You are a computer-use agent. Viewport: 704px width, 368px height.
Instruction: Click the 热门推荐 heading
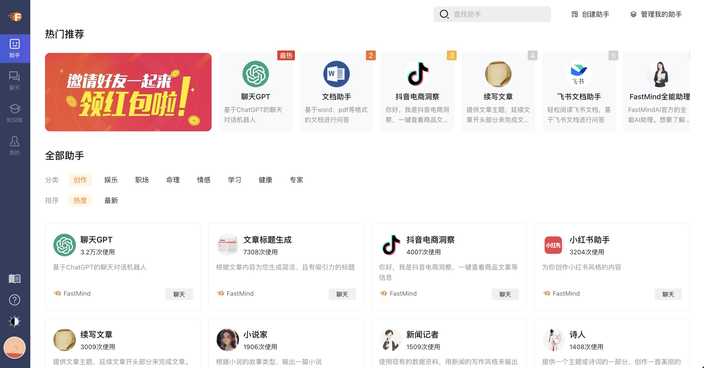[65, 34]
